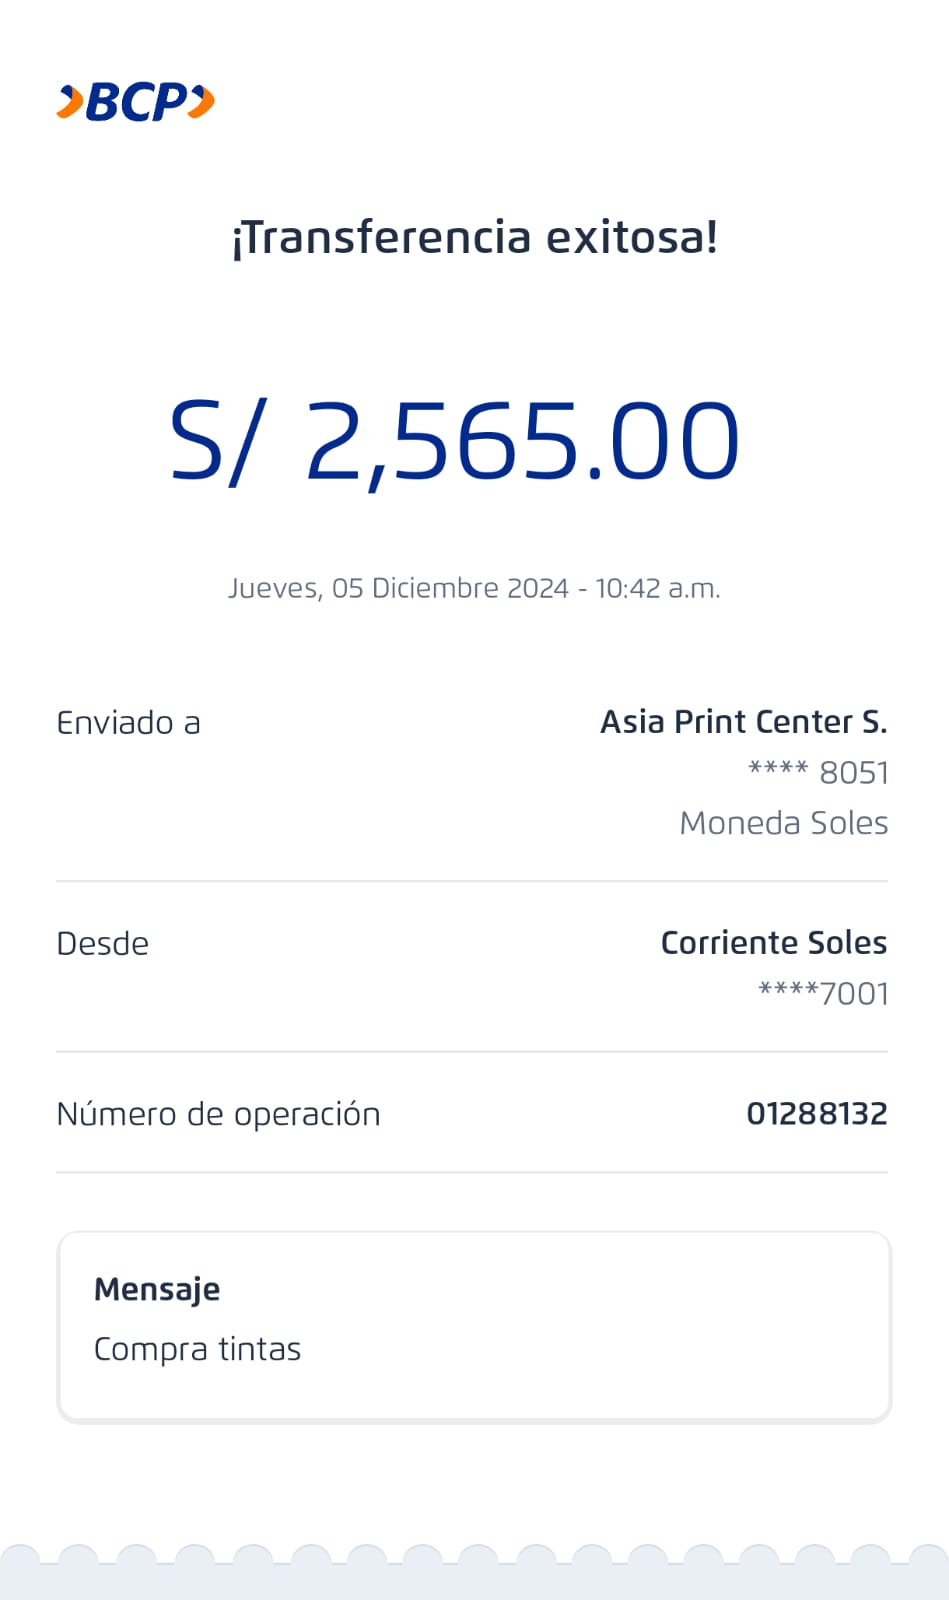Click the BCP logo
Viewport: 949px width, 1600px height.
tap(136, 102)
